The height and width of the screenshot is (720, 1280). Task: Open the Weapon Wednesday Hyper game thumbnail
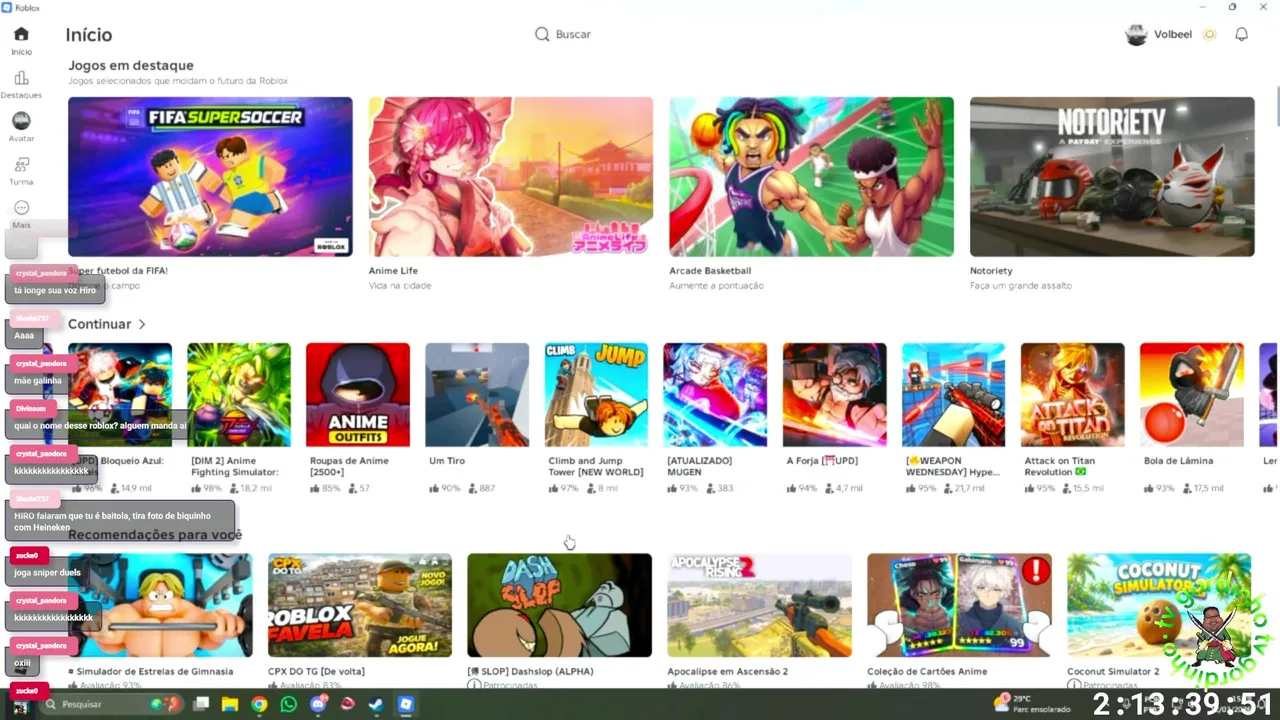pos(954,395)
